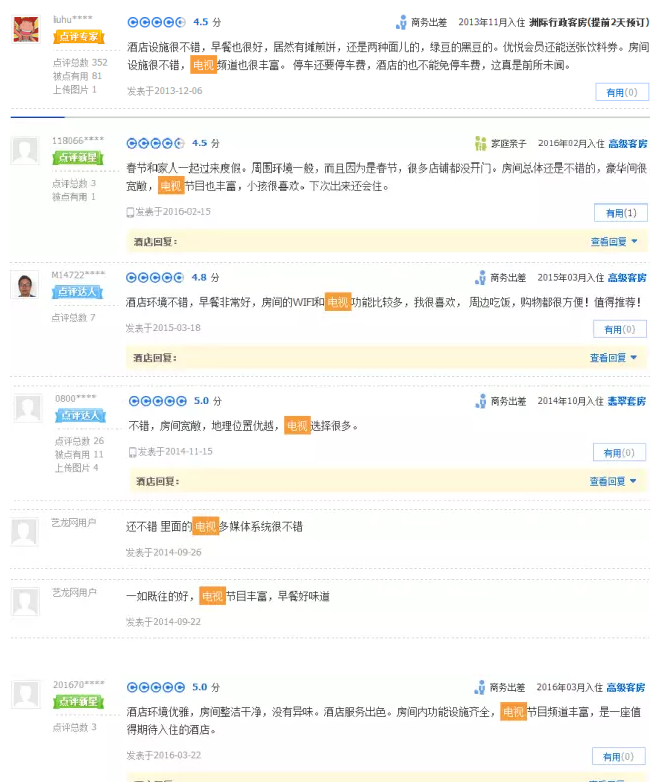656x784 pixels.
Task: Click 点评总数 26 stat
Action: coord(80,441)
